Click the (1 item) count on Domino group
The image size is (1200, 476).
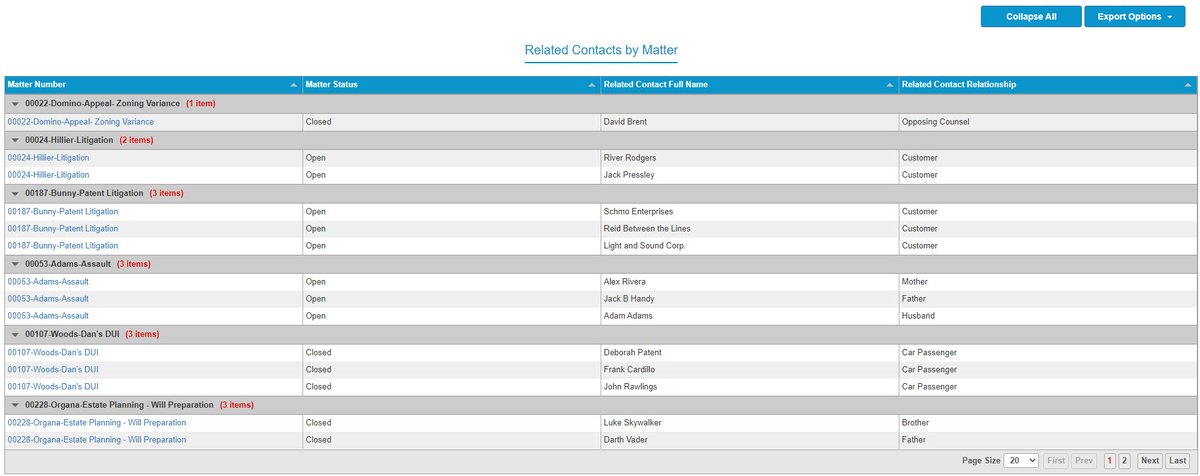200,103
